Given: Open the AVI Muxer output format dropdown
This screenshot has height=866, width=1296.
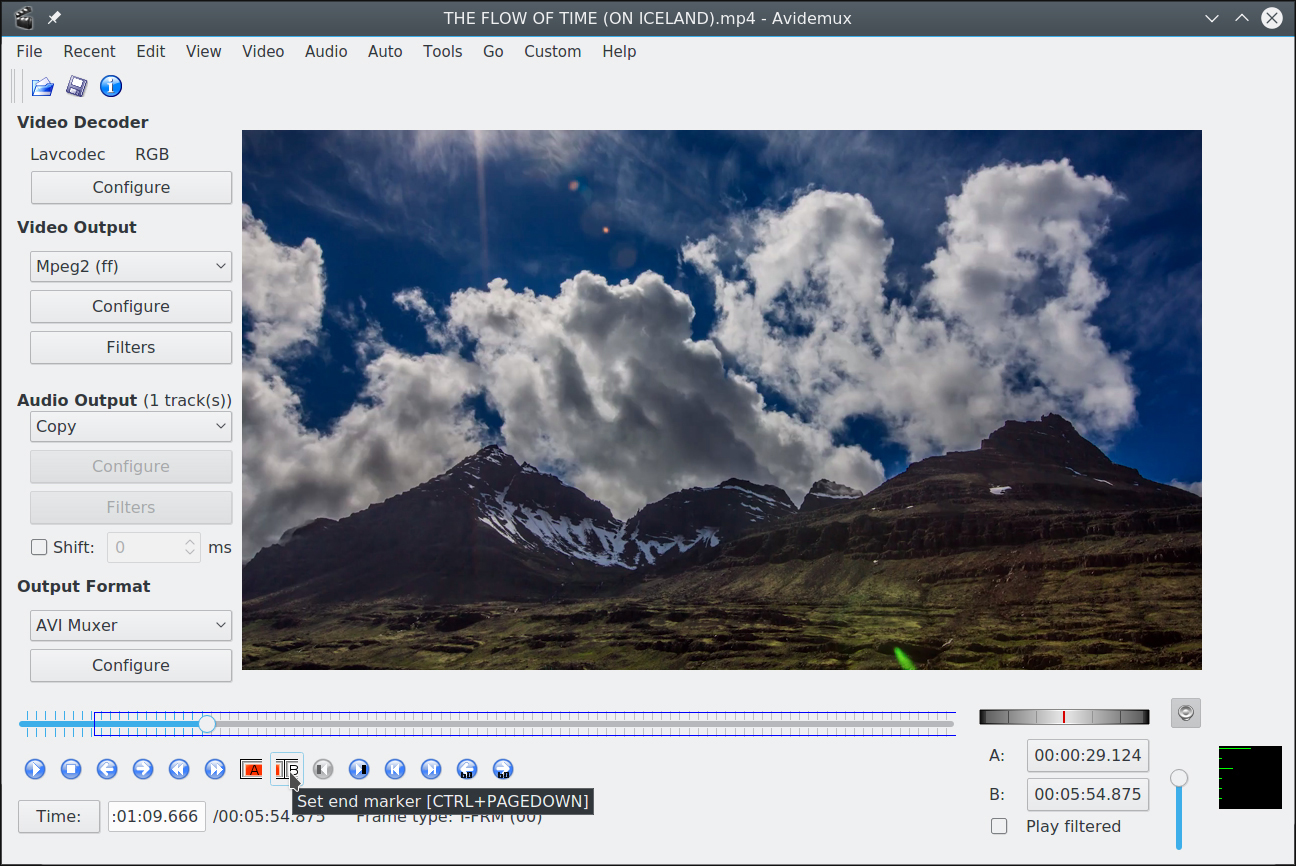Looking at the screenshot, I should [x=131, y=625].
